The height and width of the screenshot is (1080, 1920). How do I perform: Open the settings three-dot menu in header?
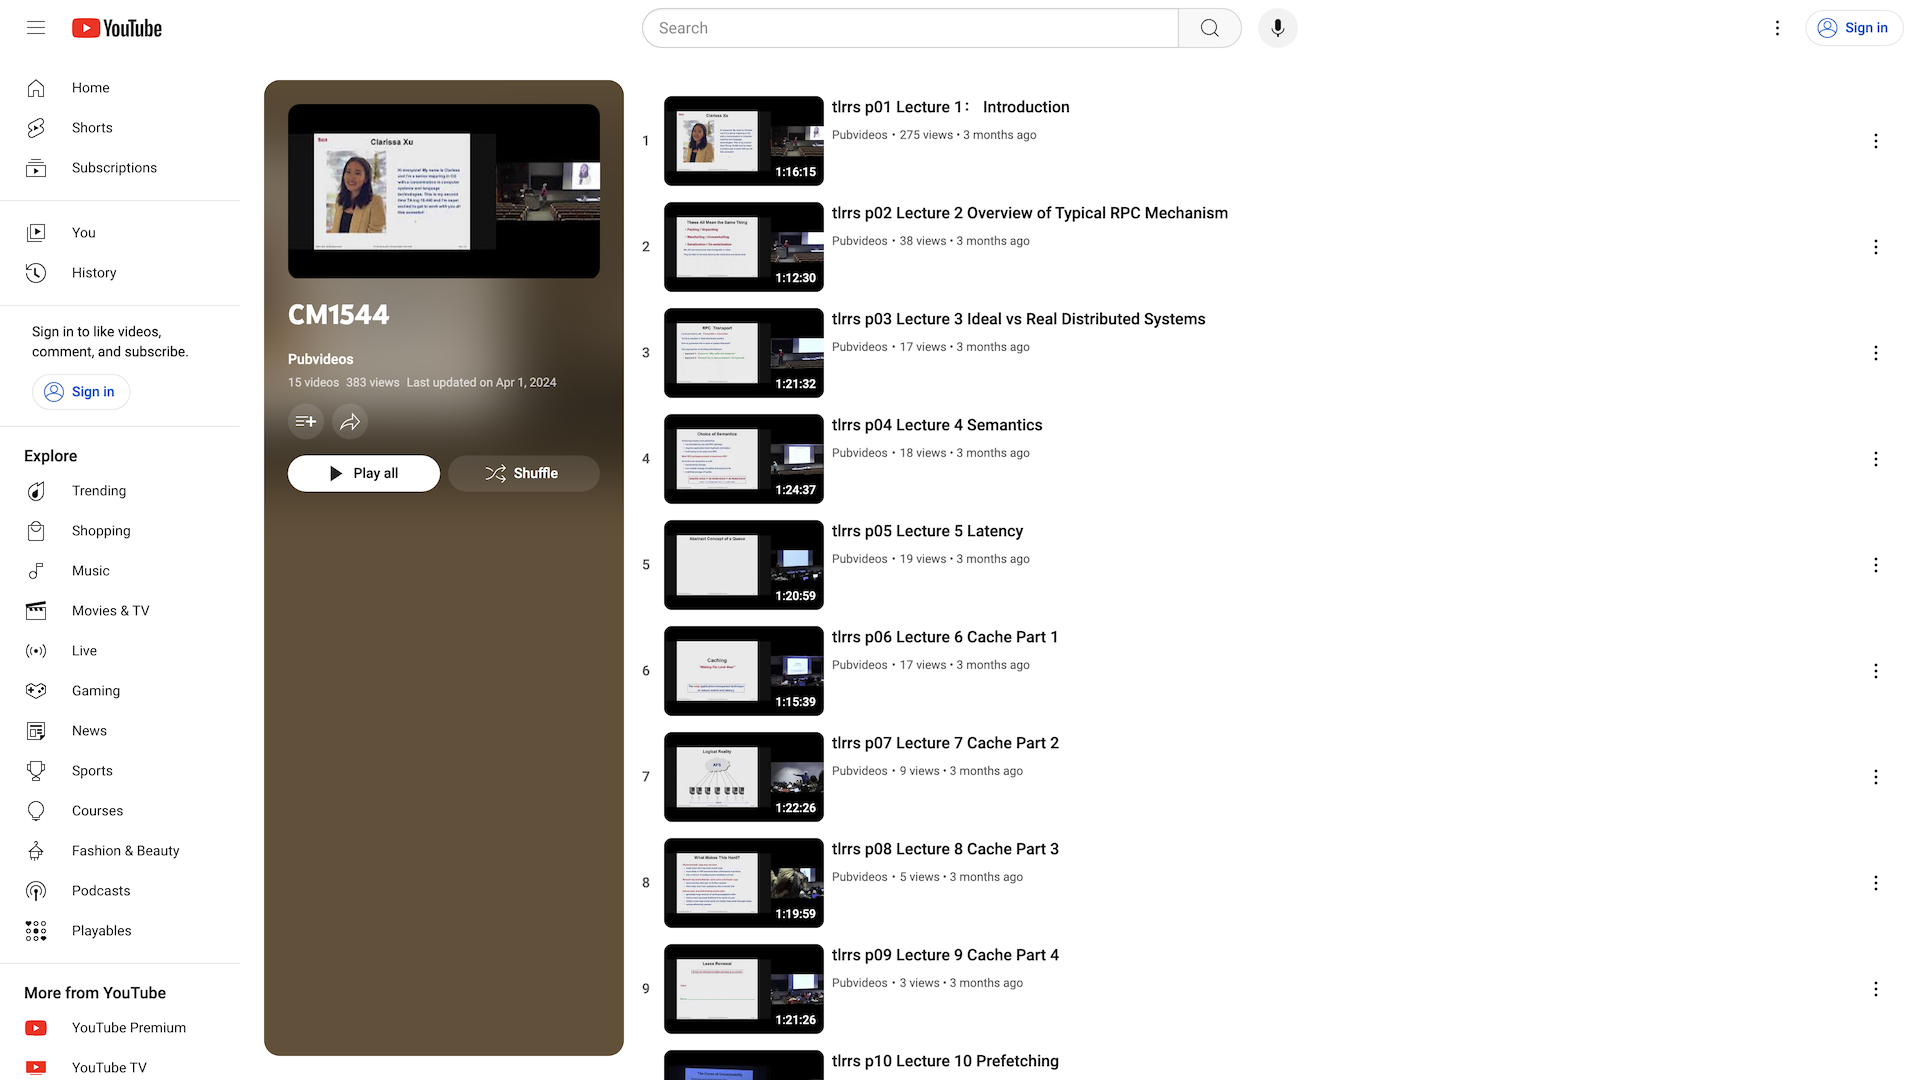pos(1777,28)
